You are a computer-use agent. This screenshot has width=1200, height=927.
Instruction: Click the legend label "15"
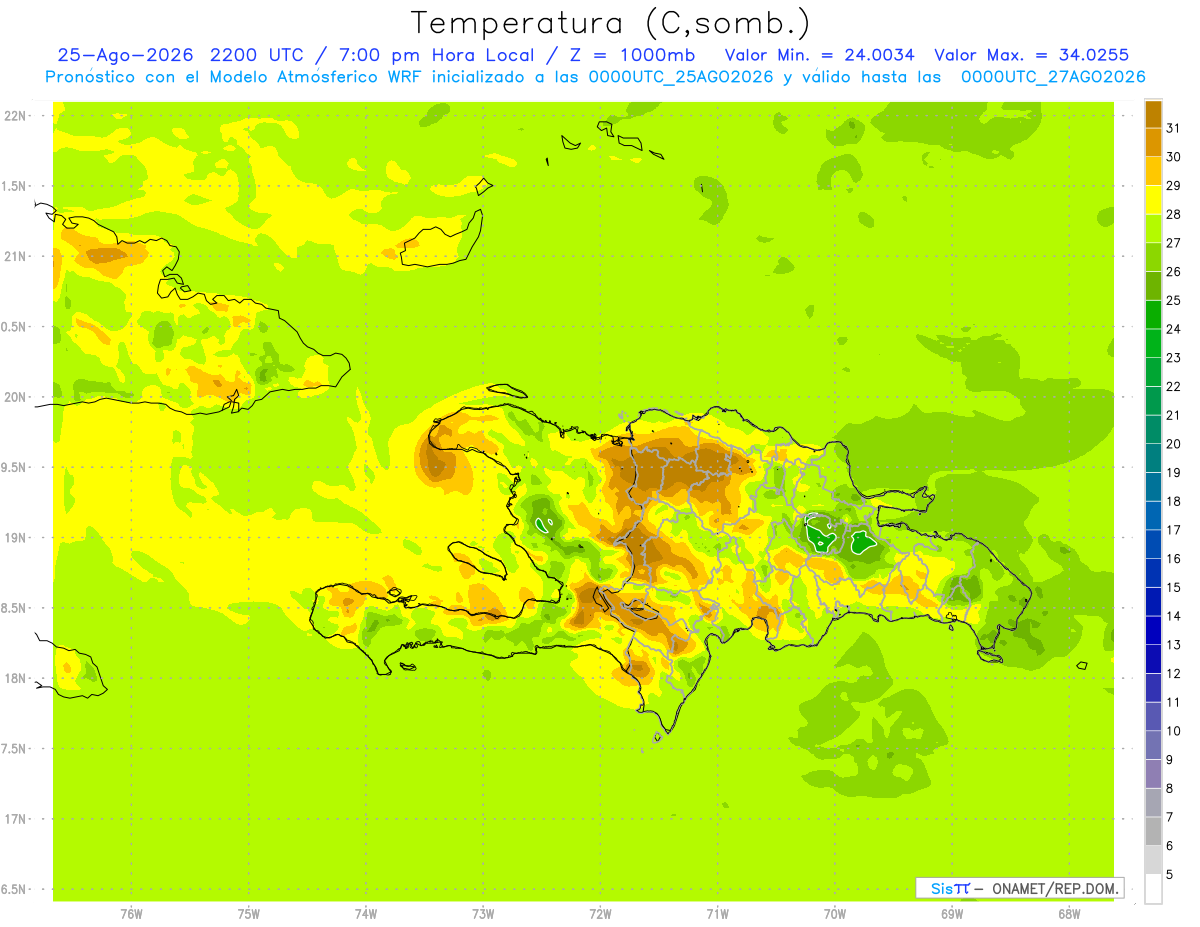[1174, 587]
